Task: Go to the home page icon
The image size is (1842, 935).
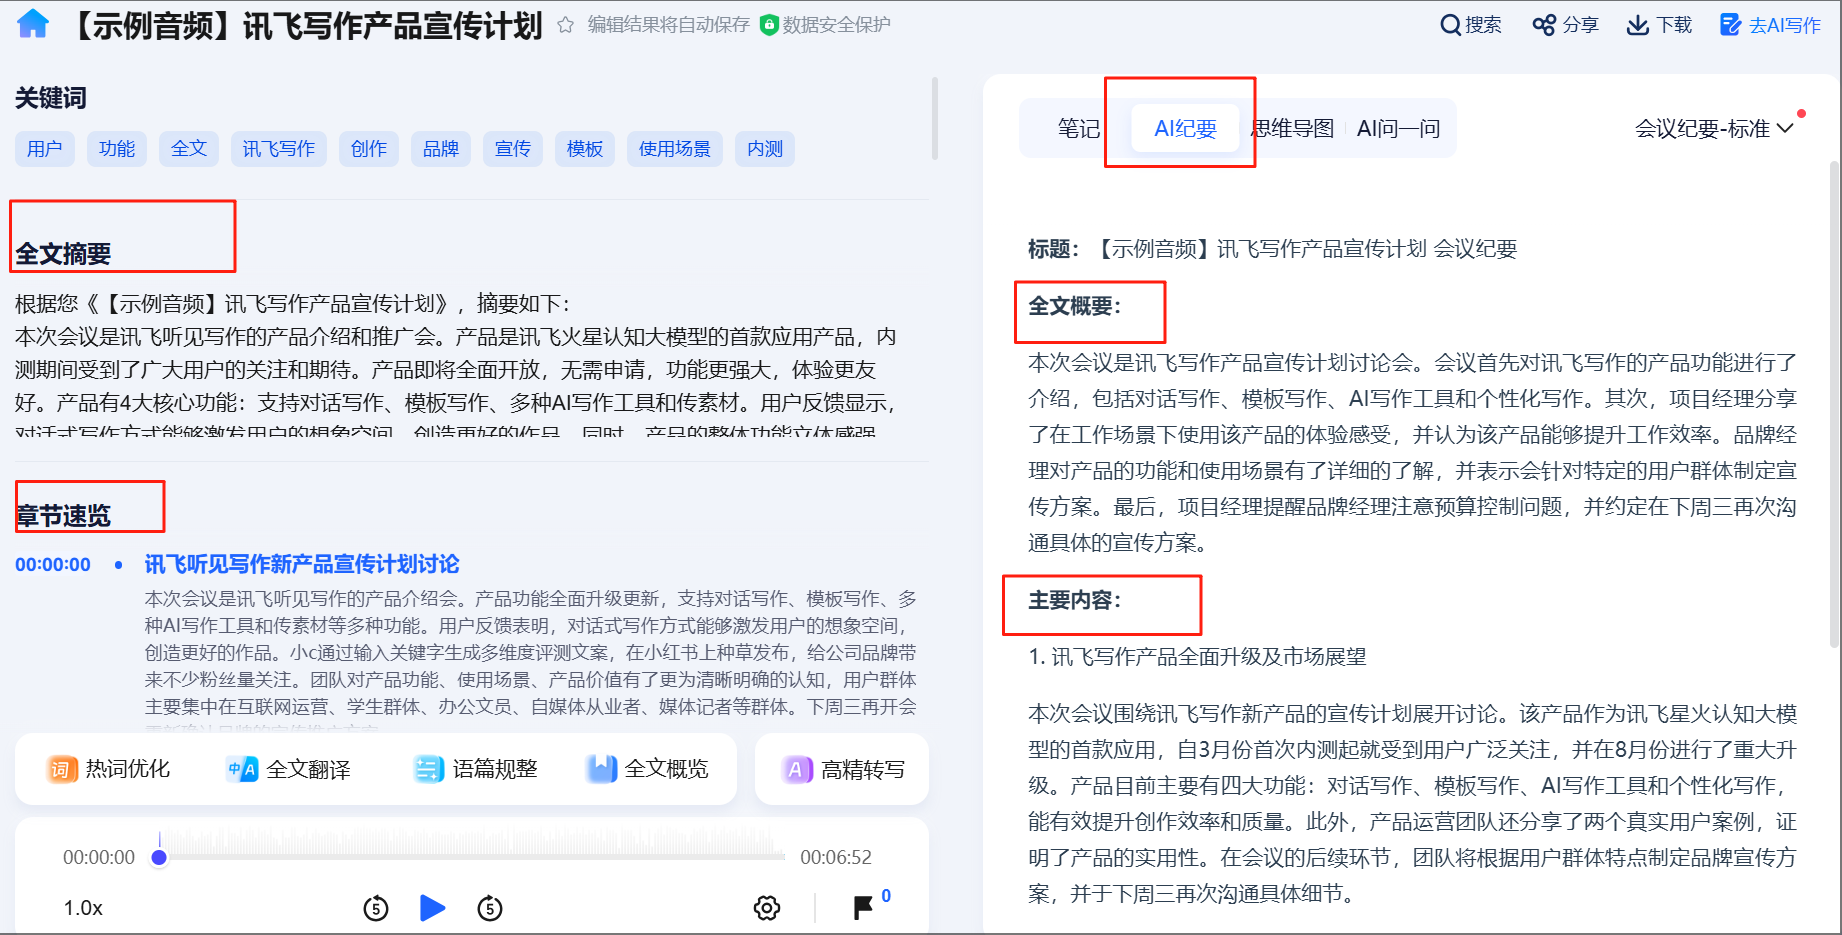Action: (x=33, y=23)
